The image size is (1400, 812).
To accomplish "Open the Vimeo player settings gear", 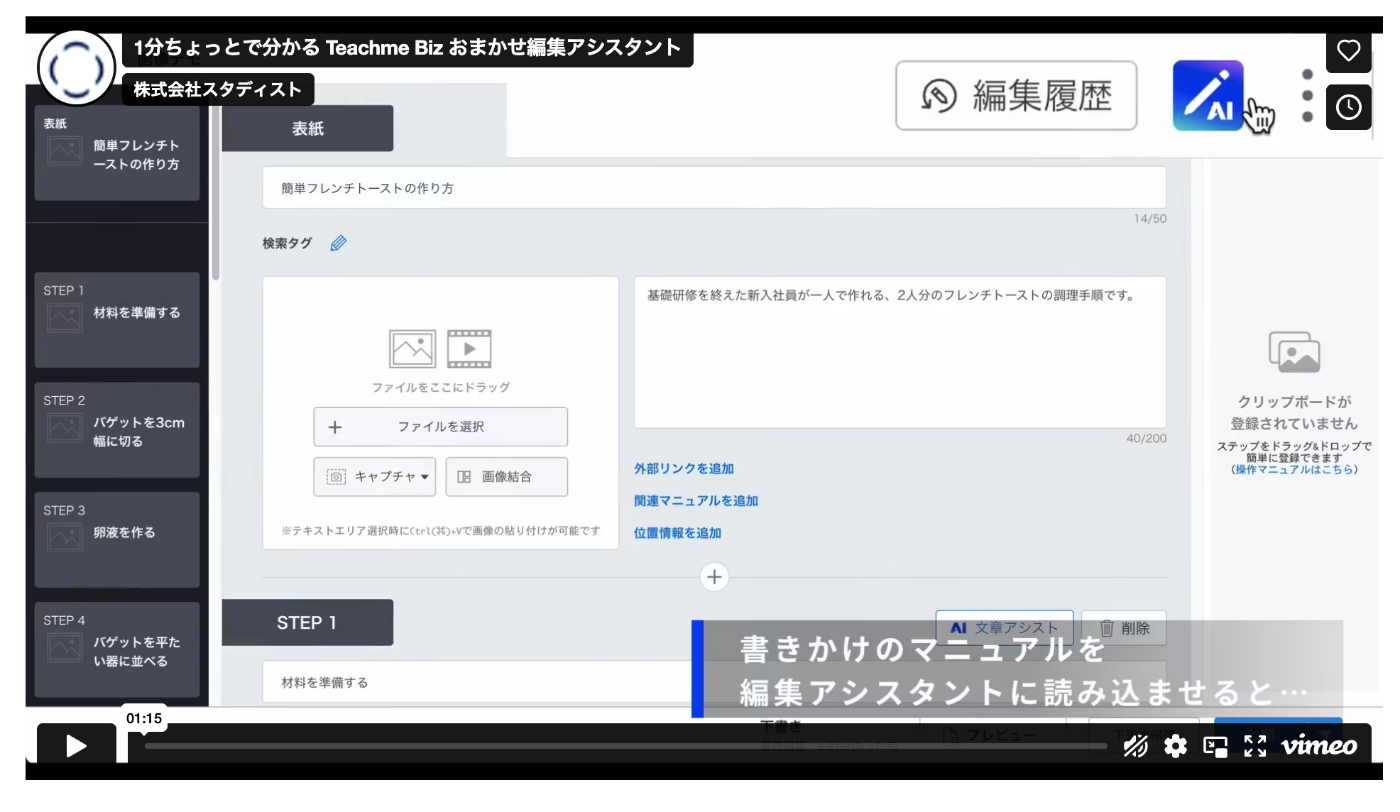I will 1175,746.
